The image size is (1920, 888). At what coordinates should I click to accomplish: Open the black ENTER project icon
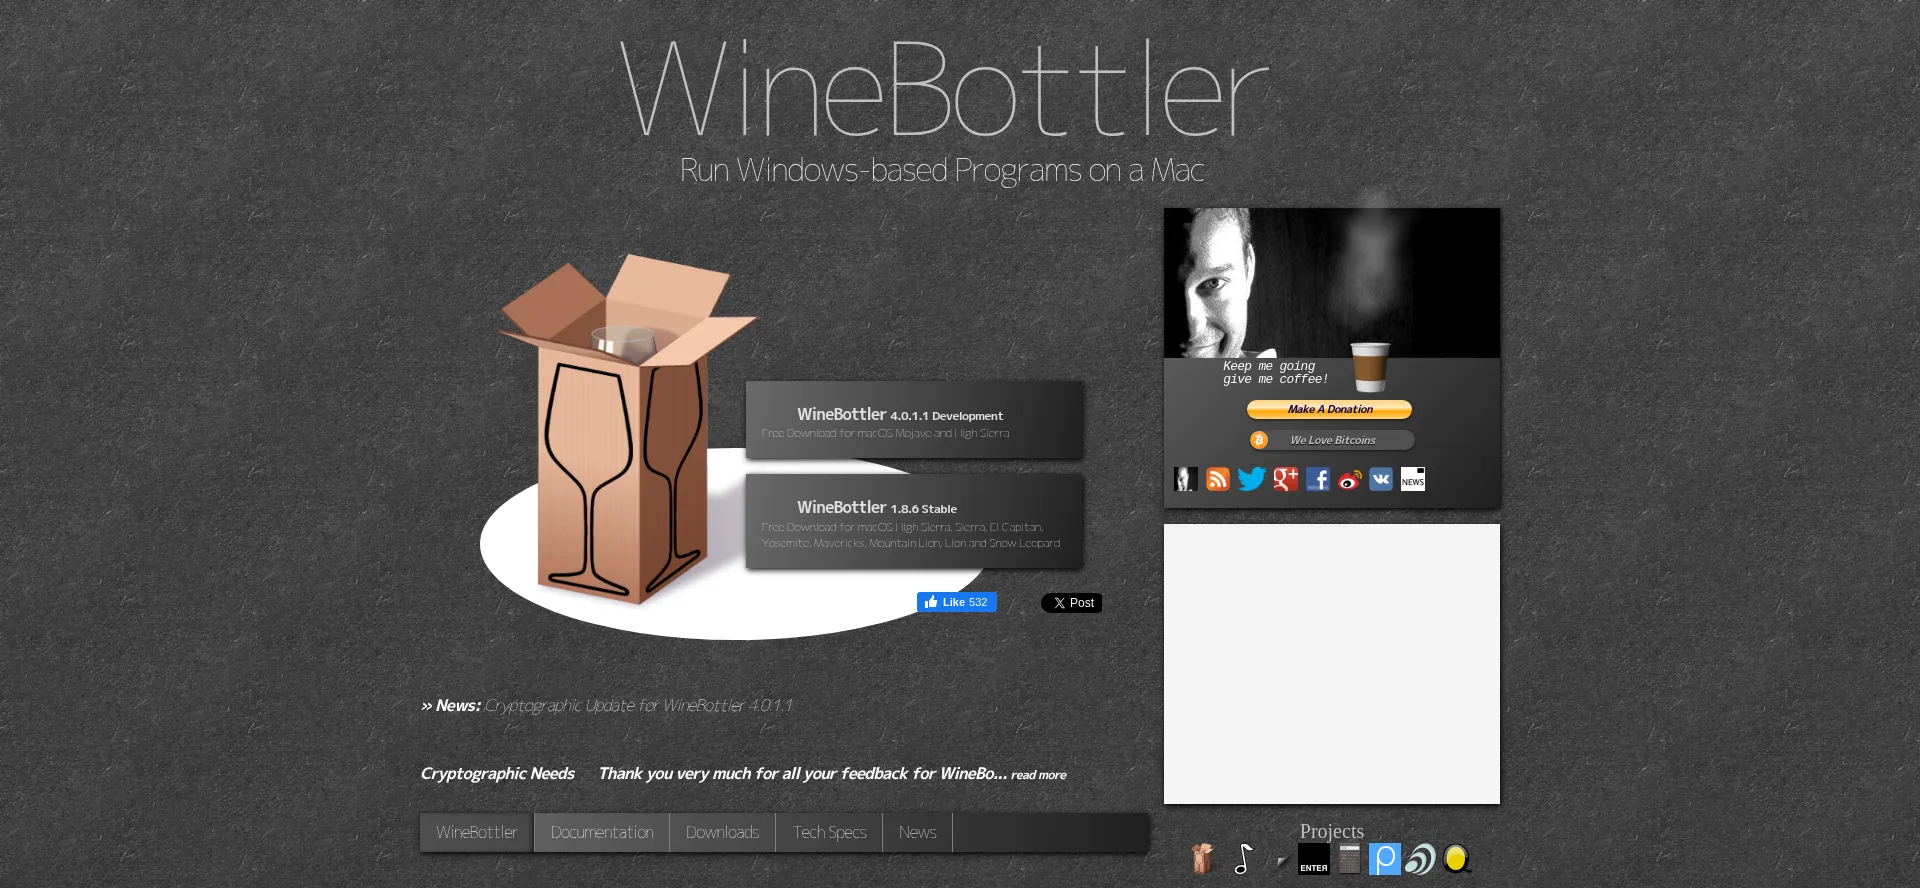tap(1314, 859)
